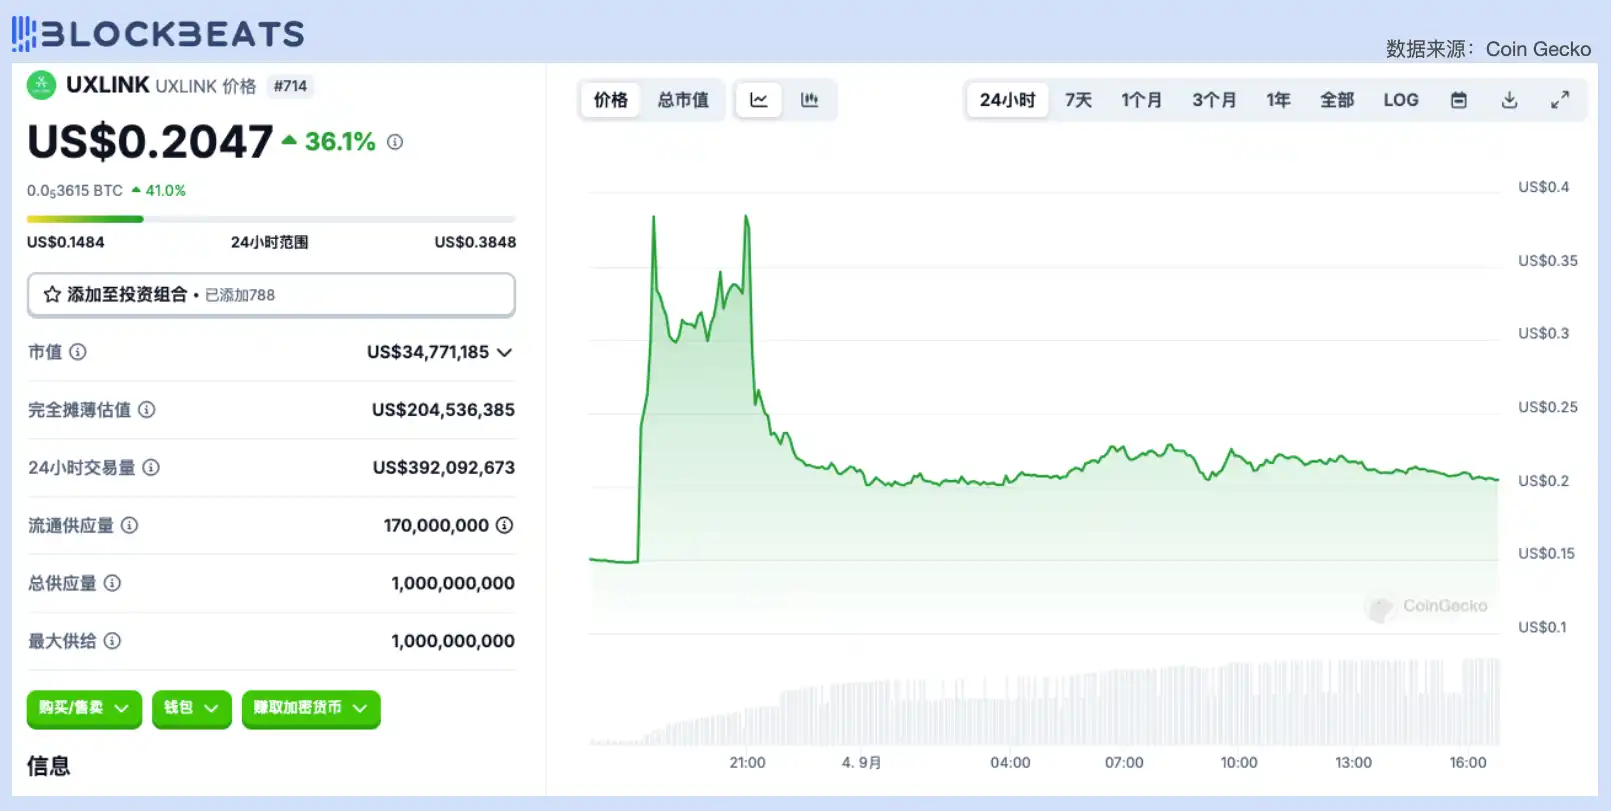Click the info icon beside 24小时交易量
Viewport: 1611px width, 811px height.
click(x=151, y=467)
